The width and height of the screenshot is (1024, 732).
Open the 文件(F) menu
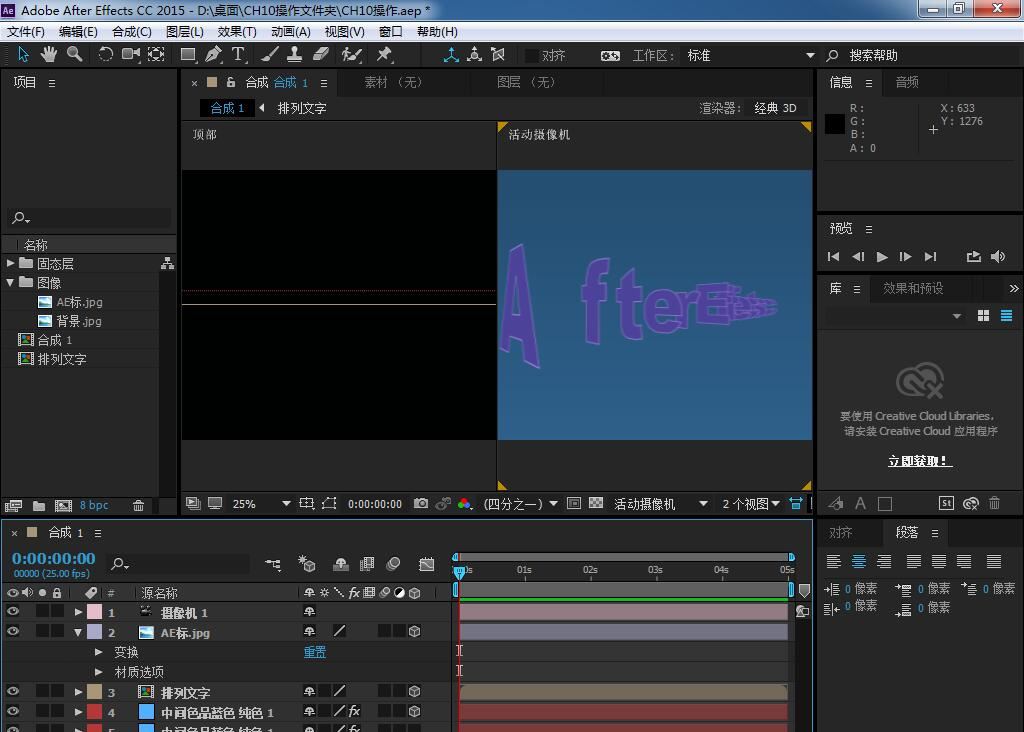pyautogui.click(x=26, y=31)
